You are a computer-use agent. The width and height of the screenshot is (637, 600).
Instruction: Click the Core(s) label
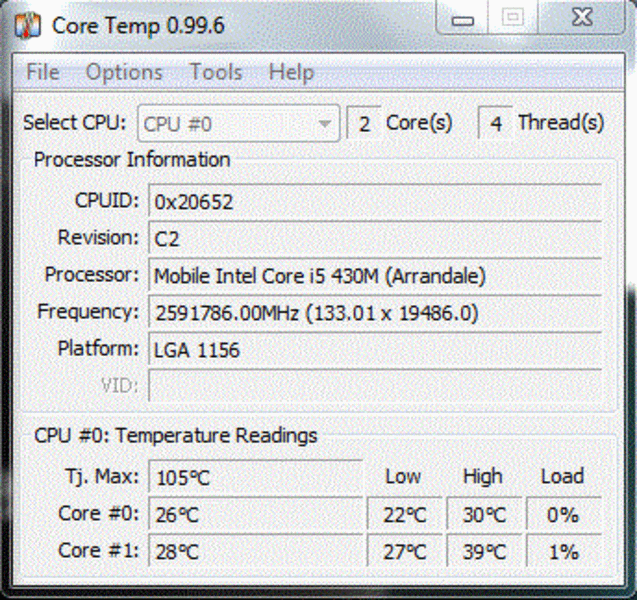tap(419, 123)
